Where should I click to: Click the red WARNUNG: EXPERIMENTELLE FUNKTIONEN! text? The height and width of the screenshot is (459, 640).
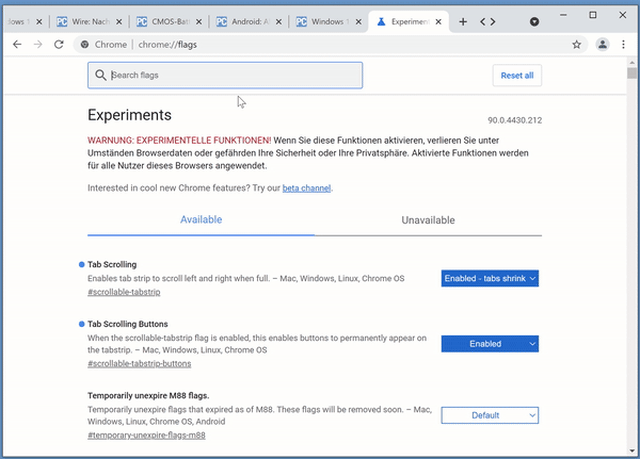pyautogui.click(x=179, y=140)
